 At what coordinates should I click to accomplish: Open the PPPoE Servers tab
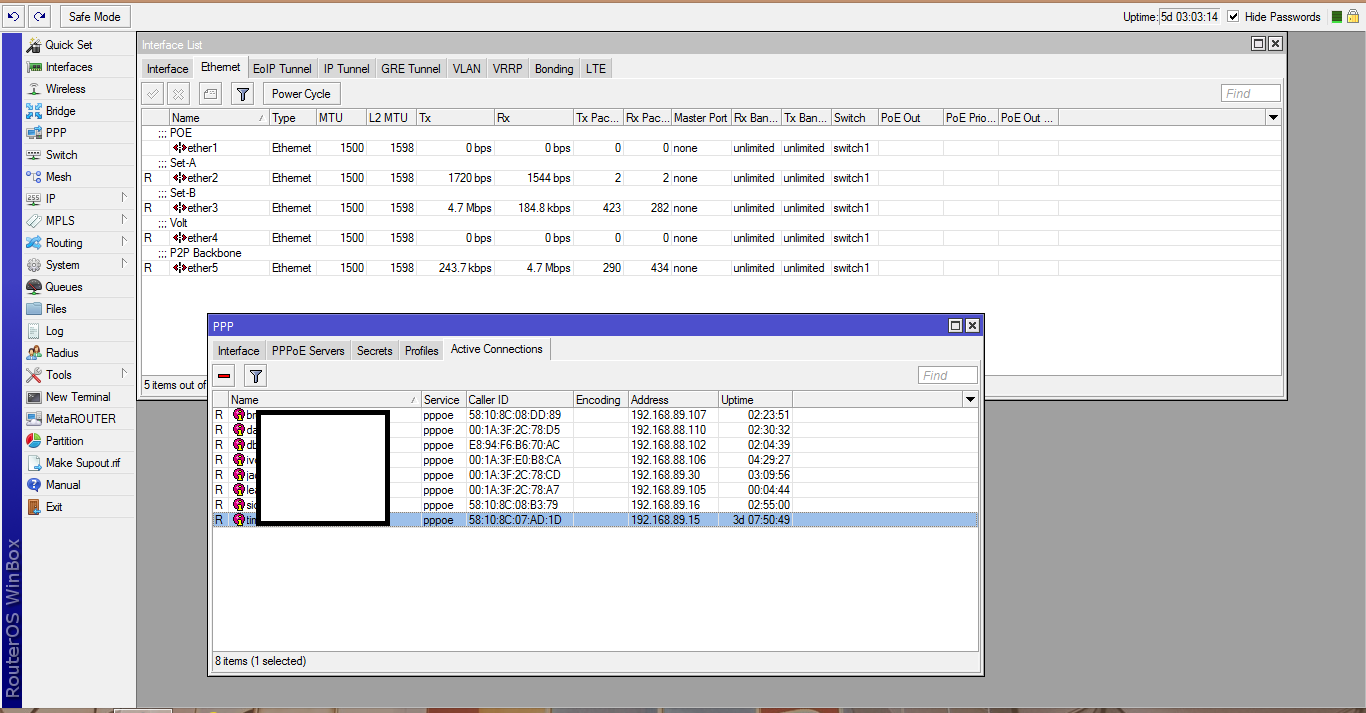308,351
